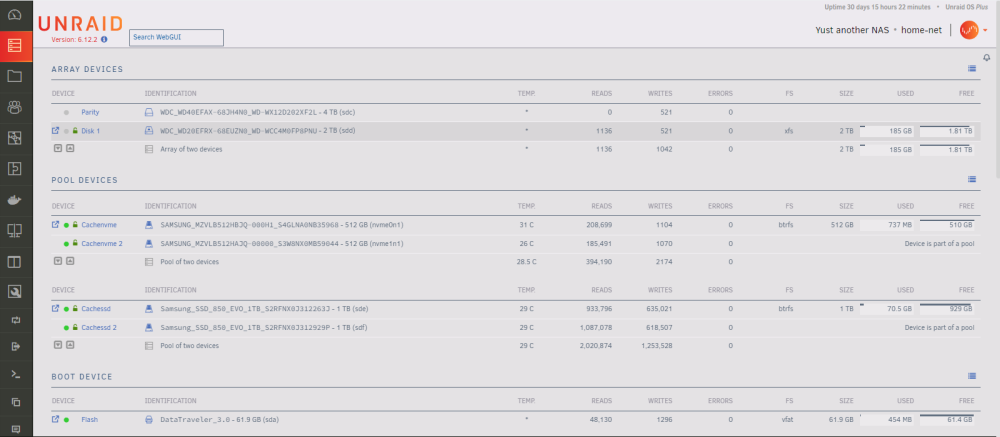
Task: Click the version info icon beside 6.12.2
Action: 104,39
